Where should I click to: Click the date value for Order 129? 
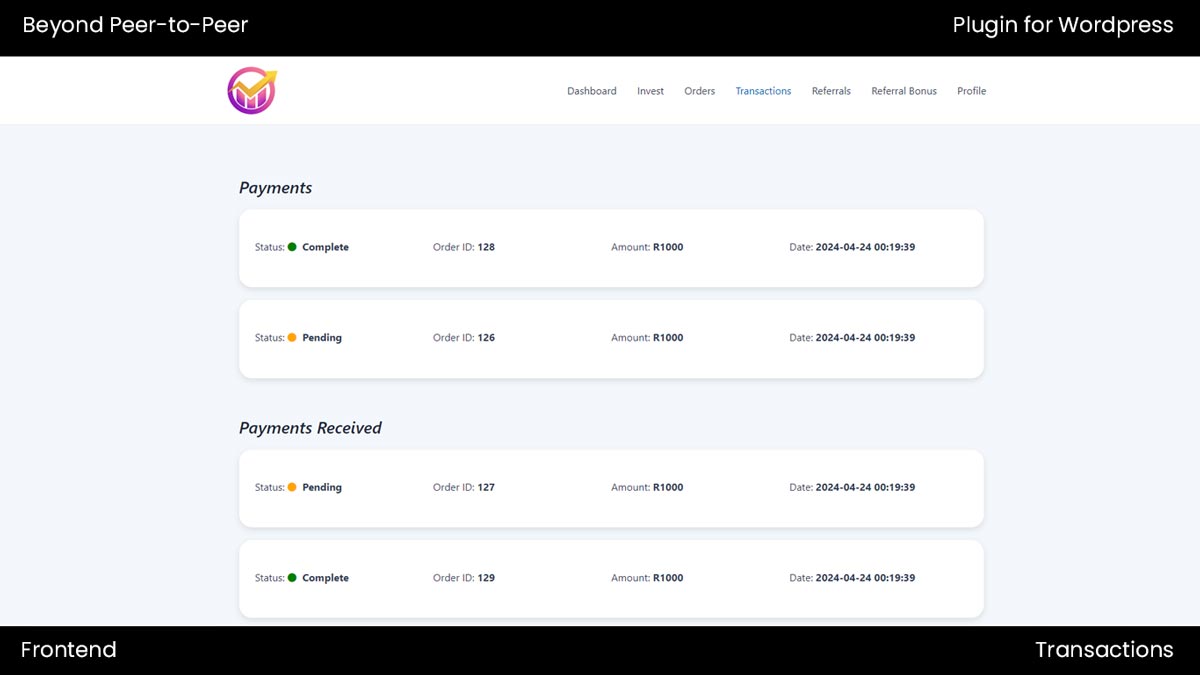[865, 578]
